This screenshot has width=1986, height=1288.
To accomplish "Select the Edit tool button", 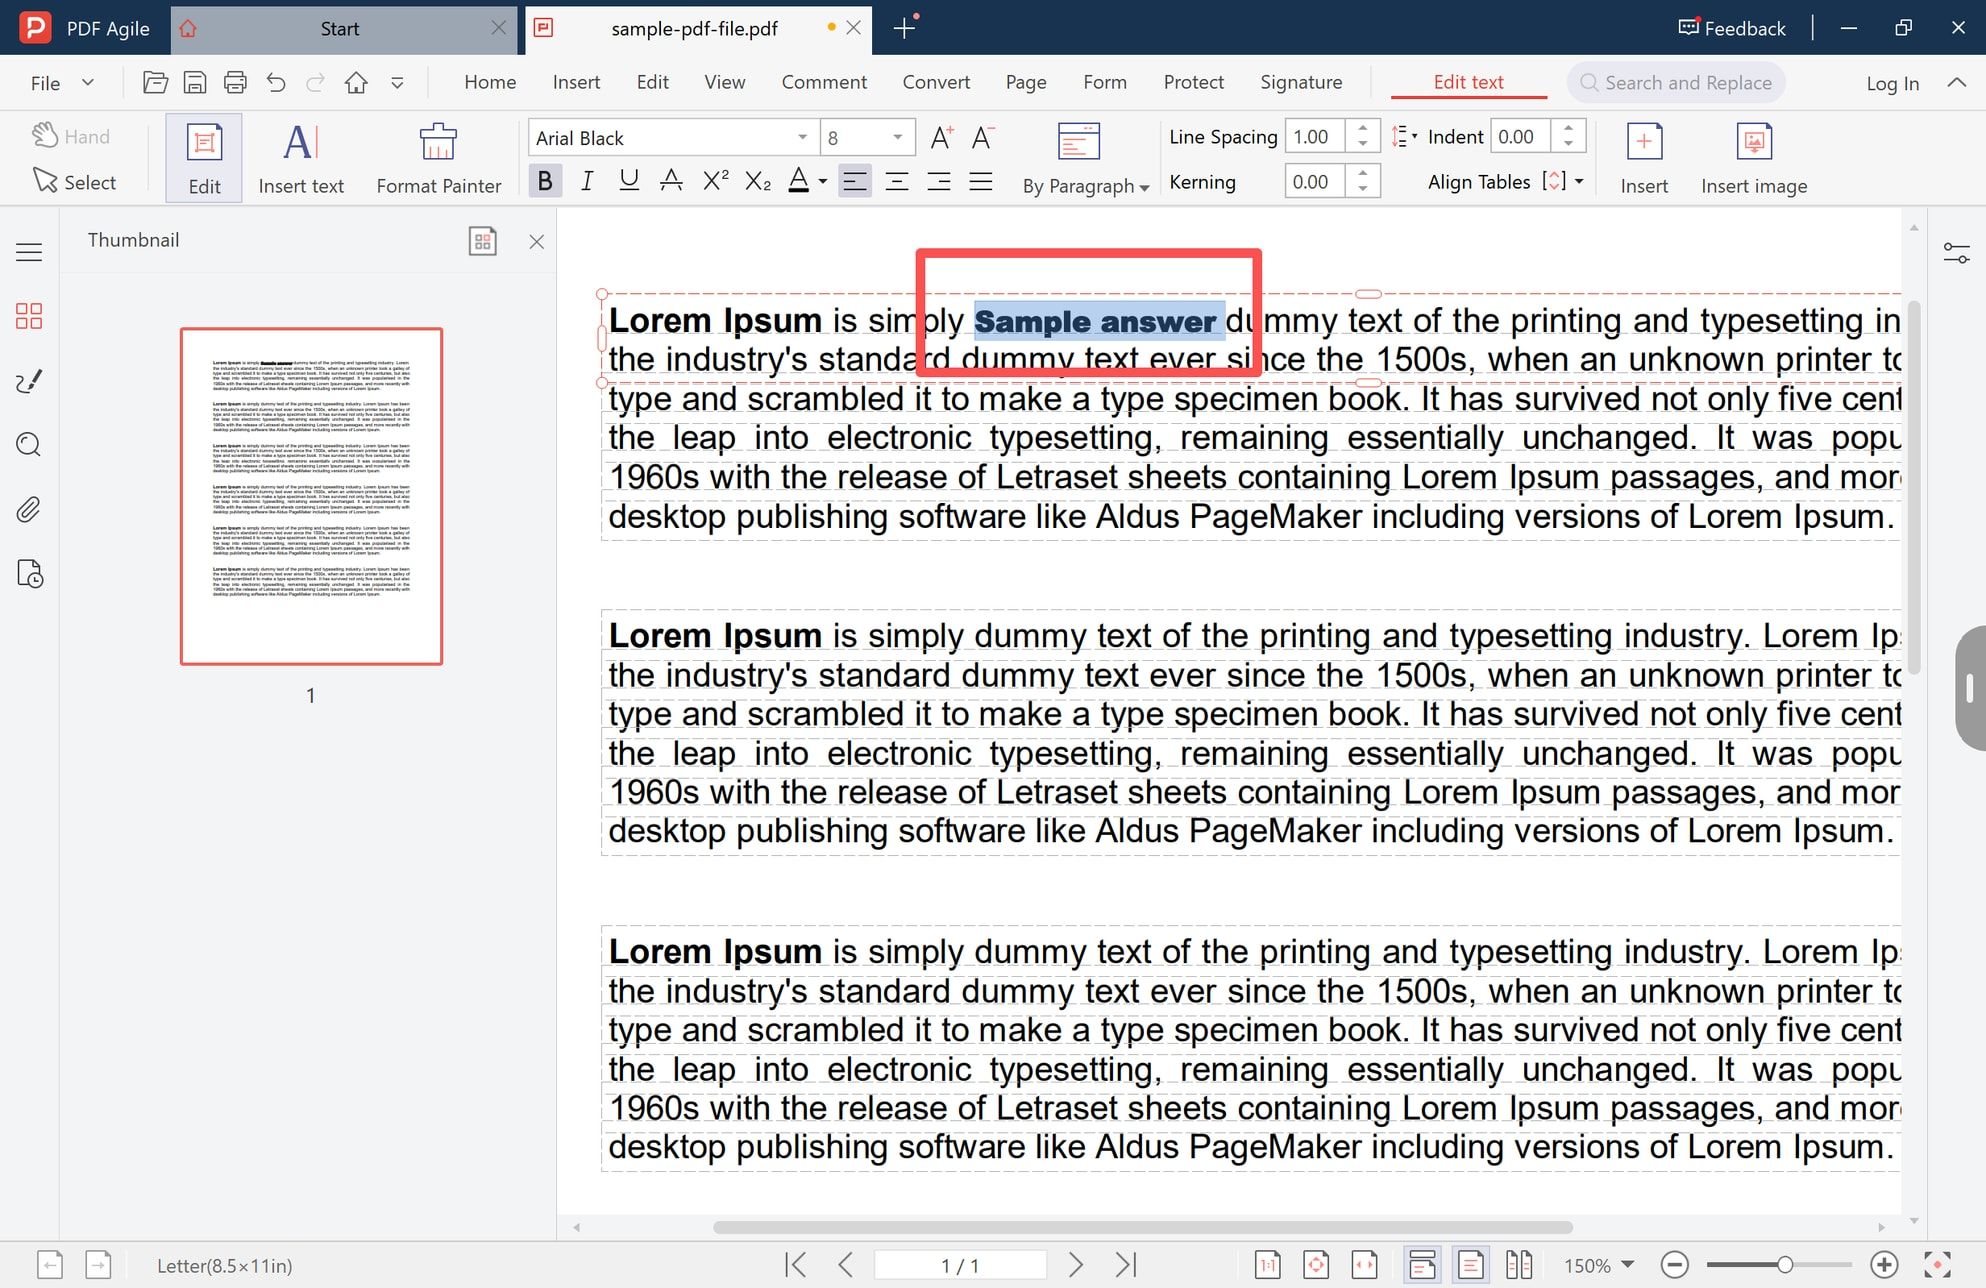I will [204, 159].
